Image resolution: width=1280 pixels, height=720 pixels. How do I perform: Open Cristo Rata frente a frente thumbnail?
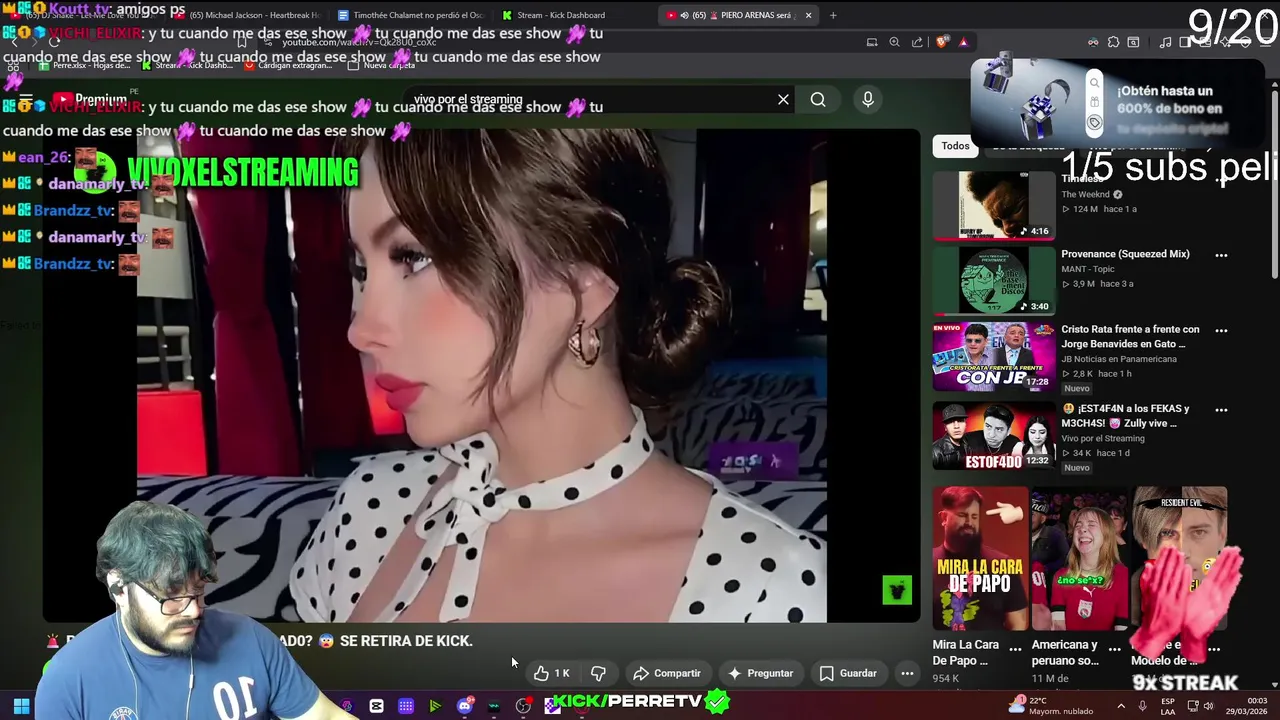pos(993,357)
